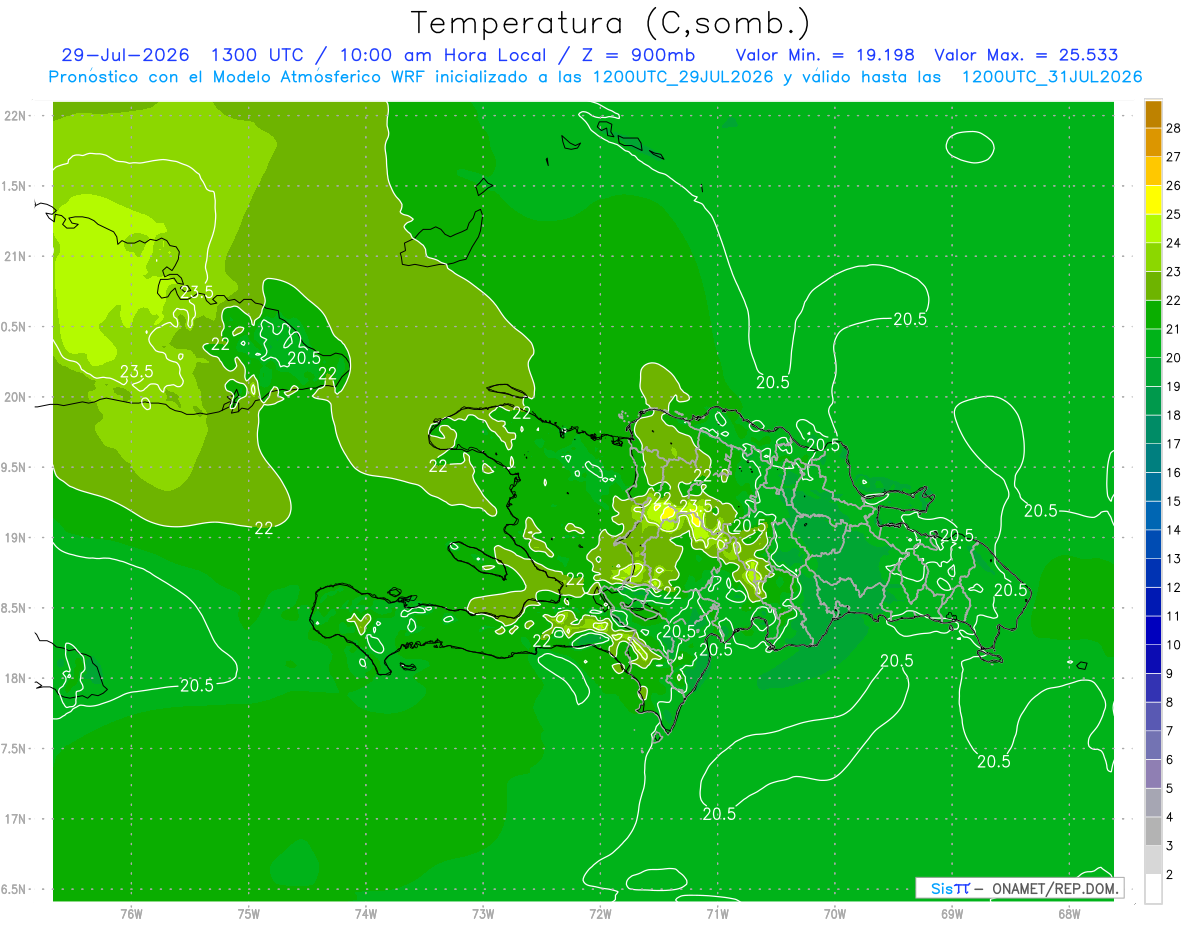
Task: Click the "70W" longitude axis label
Action: (x=835, y=913)
